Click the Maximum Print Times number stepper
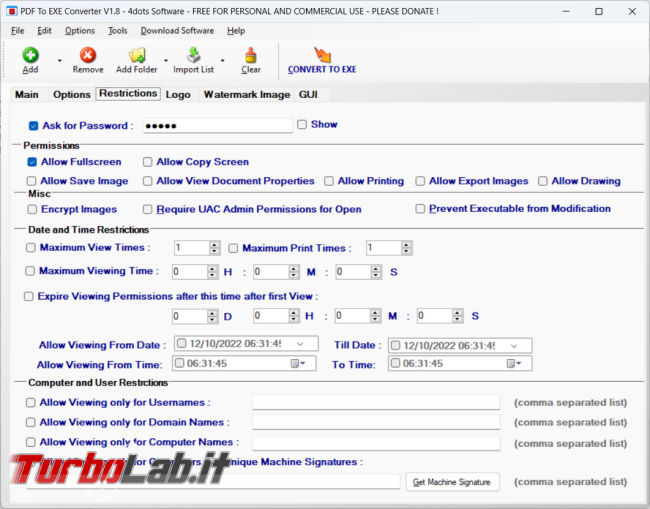The image size is (650, 509). 406,248
